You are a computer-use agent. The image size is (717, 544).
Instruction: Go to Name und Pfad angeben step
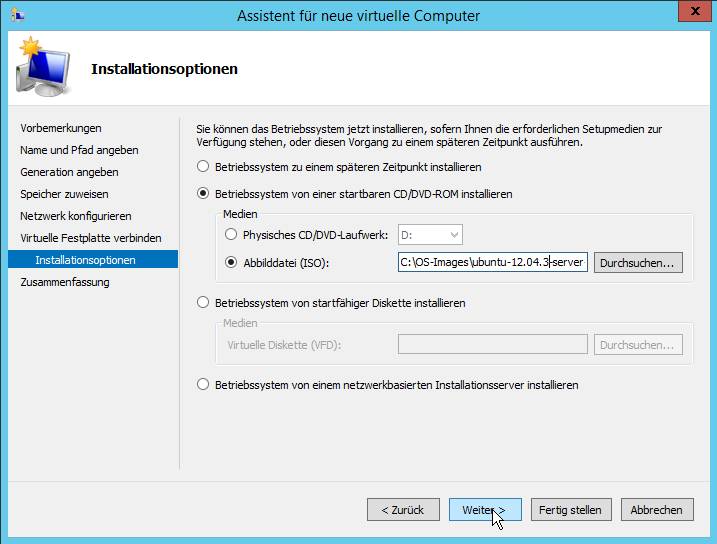[x=79, y=150]
